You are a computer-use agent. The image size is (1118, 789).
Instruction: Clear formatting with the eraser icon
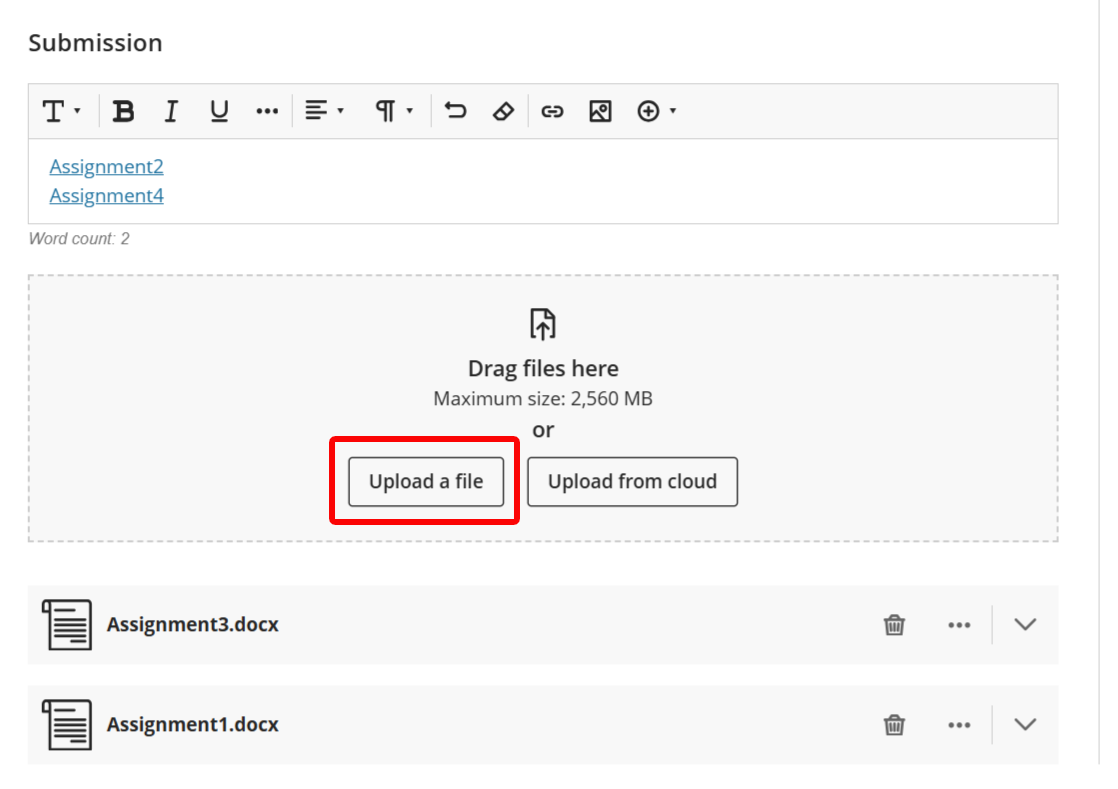(x=503, y=111)
